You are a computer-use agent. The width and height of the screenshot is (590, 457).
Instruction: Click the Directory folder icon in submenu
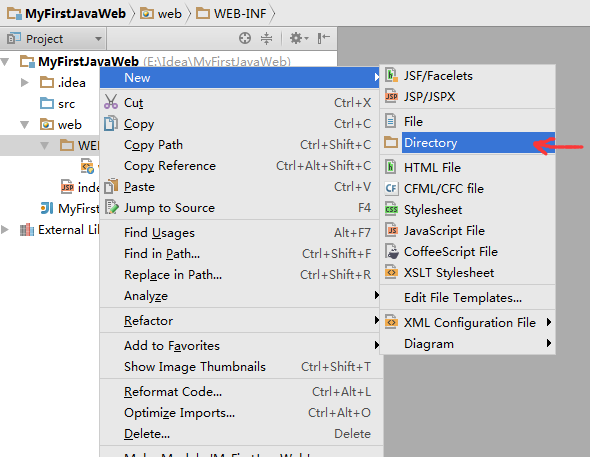point(391,142)
